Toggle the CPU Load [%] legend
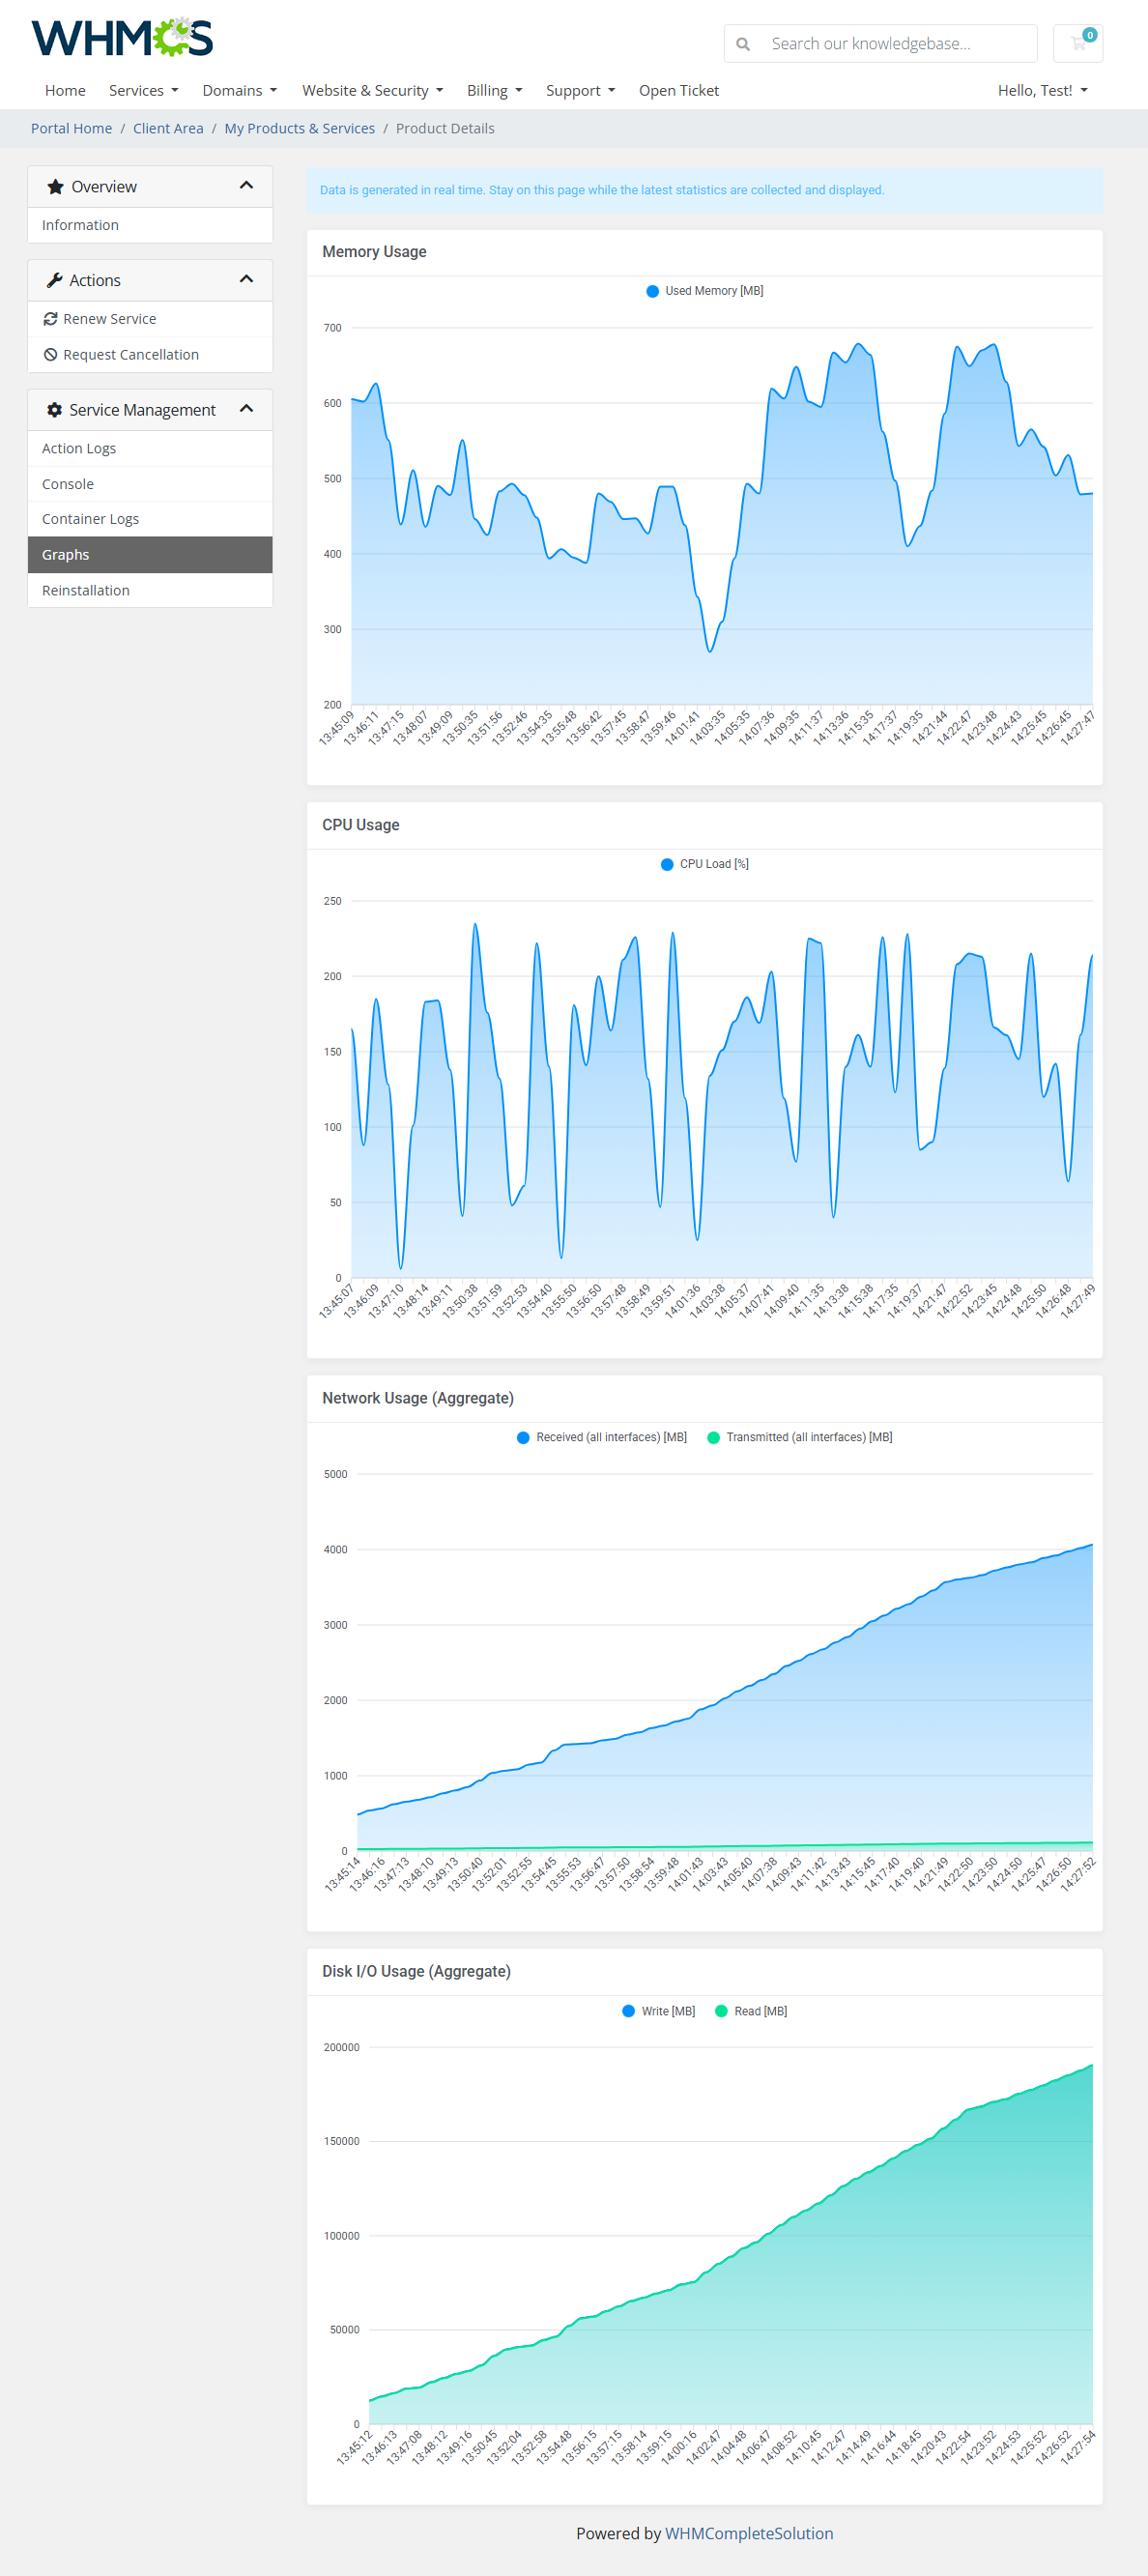The width and height of the screenshot is (1148, 2576). (x=704, y=864)
